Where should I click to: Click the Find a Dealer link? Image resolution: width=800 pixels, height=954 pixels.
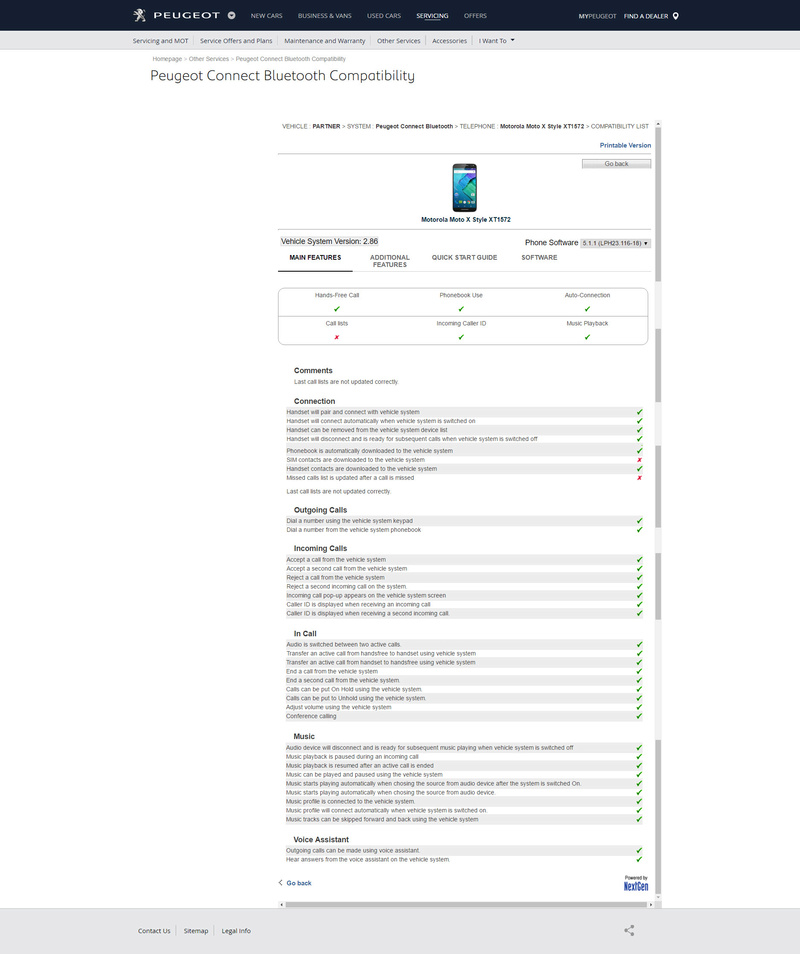(646, 16)
